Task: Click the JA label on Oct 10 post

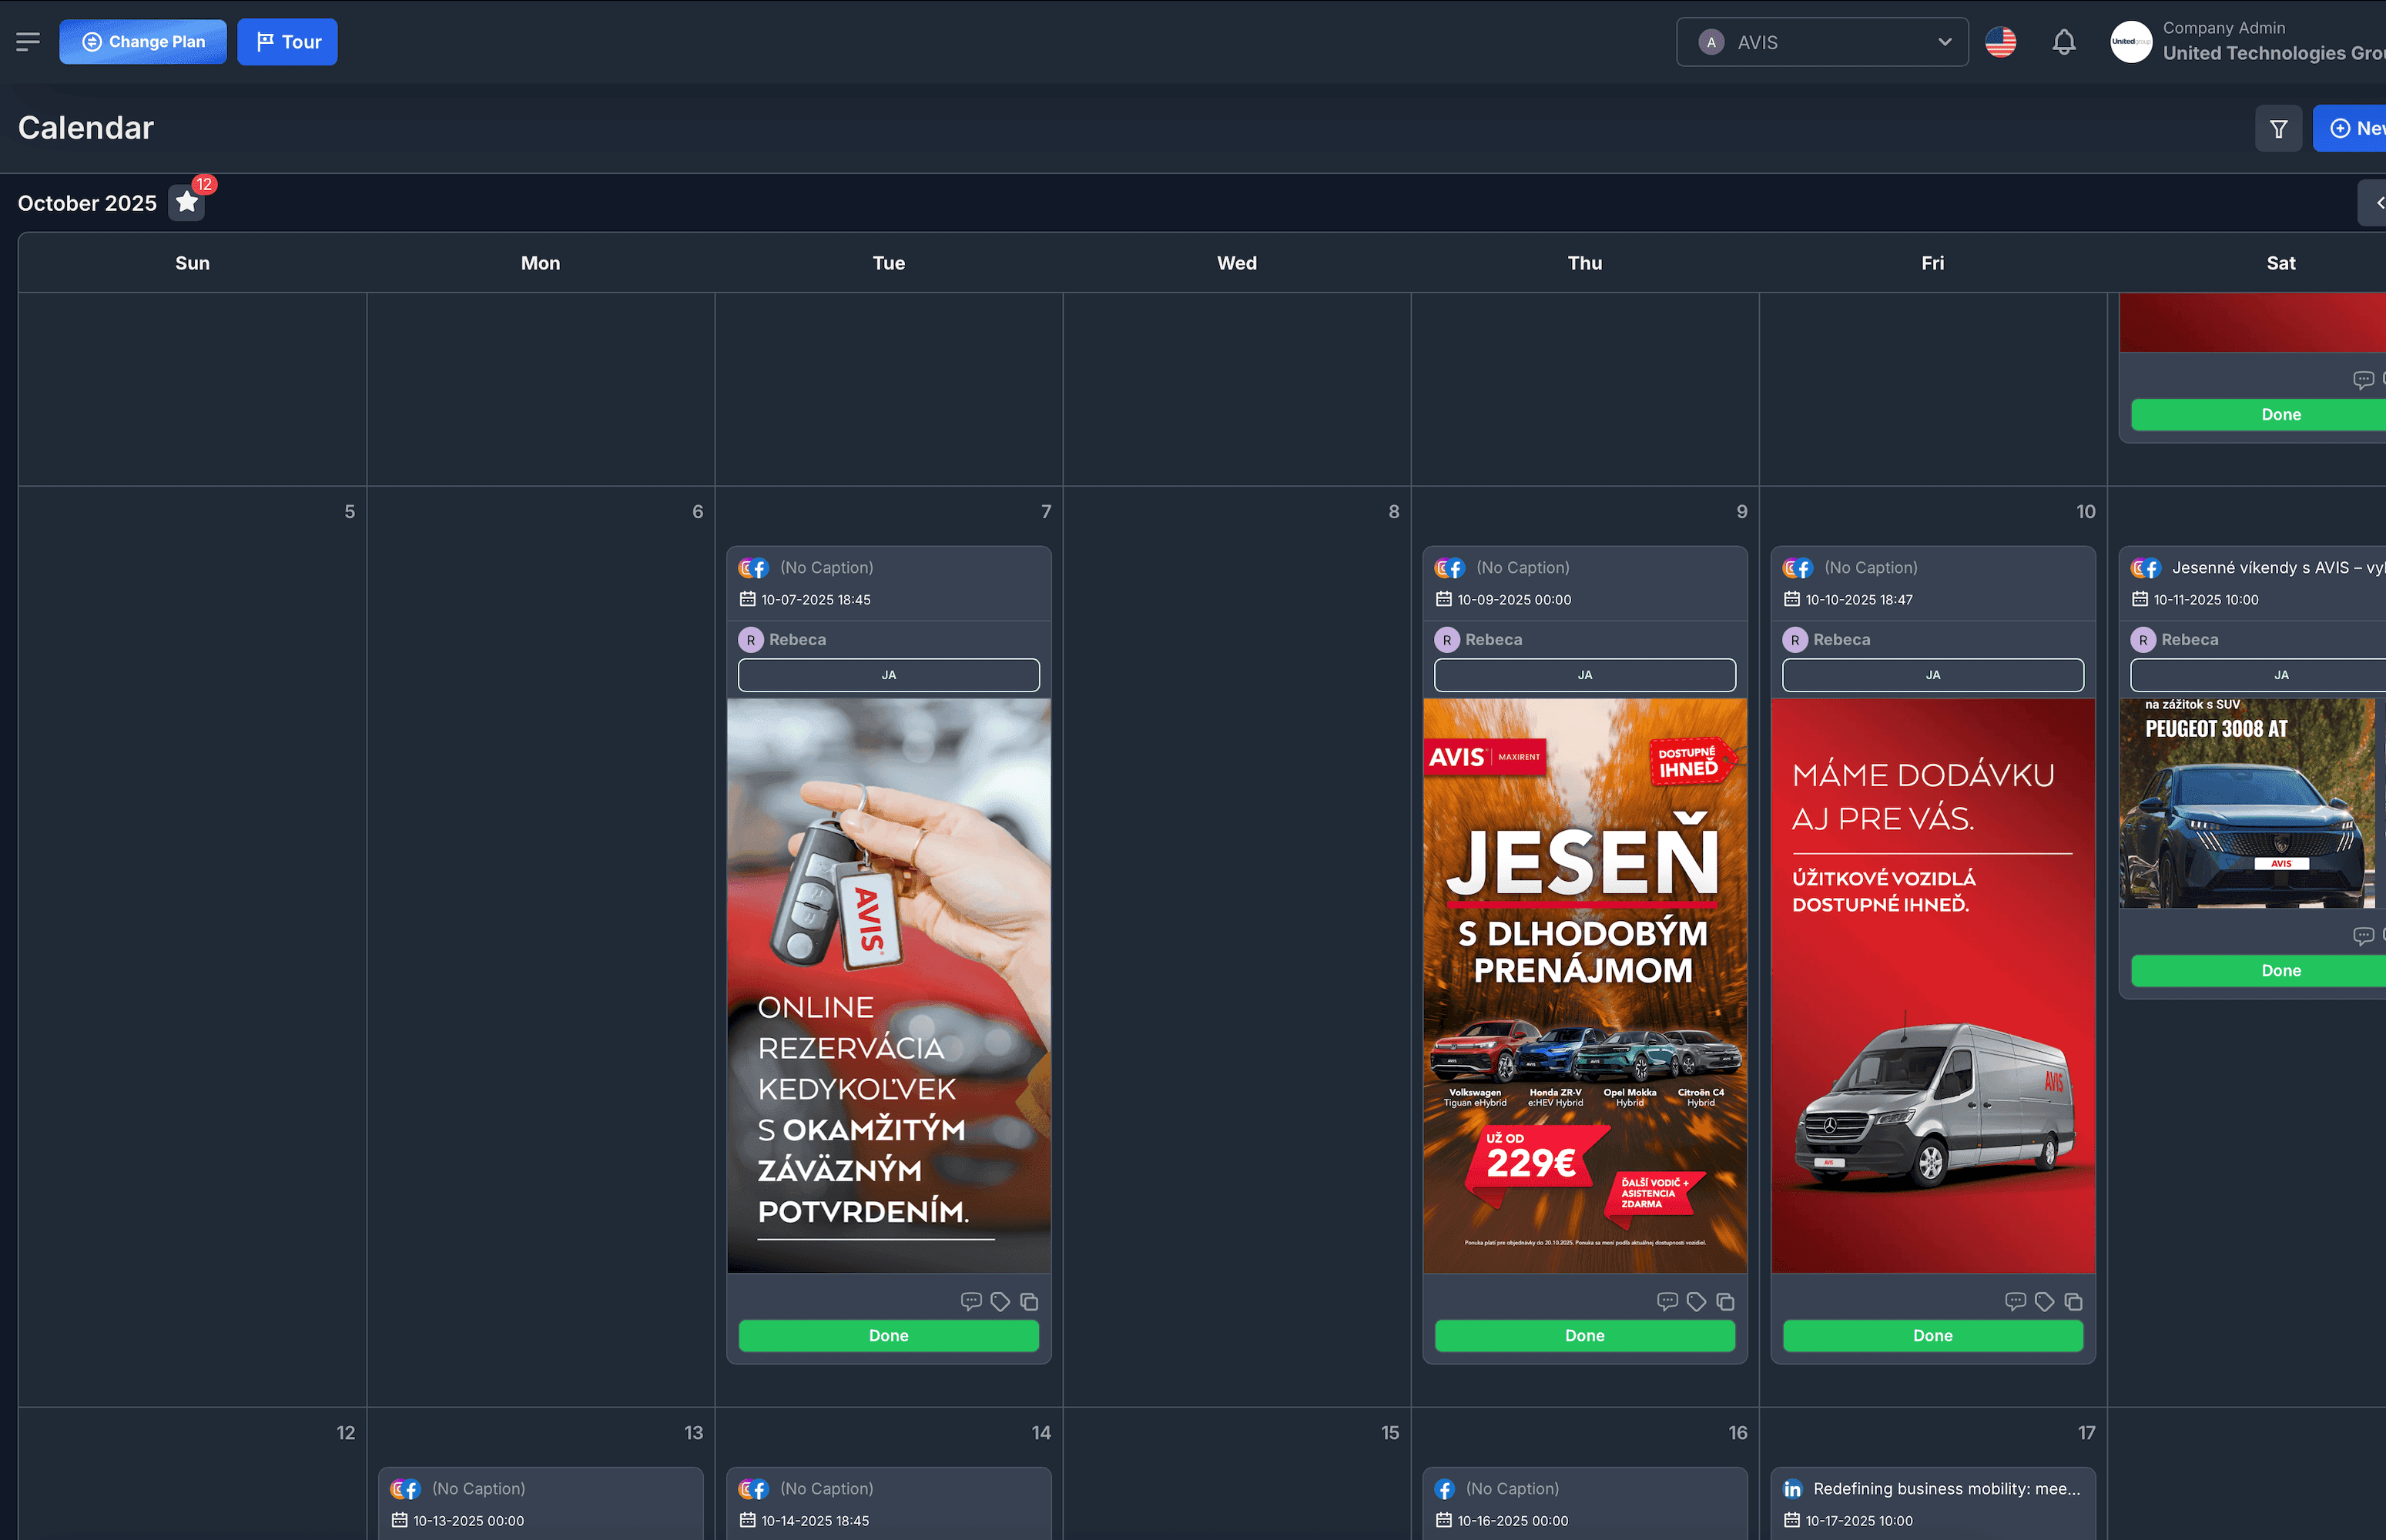Action: (1932, 675)
